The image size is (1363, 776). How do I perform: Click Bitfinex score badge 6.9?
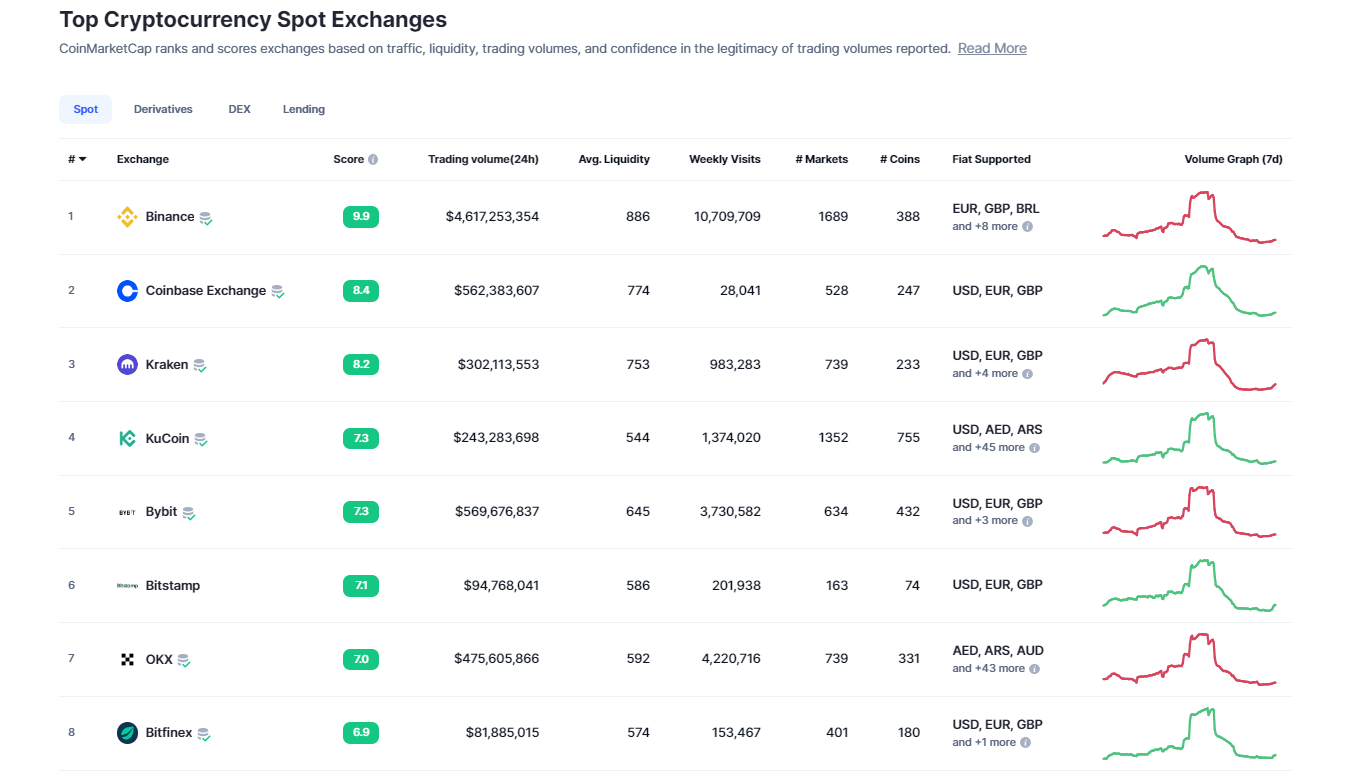361,733
